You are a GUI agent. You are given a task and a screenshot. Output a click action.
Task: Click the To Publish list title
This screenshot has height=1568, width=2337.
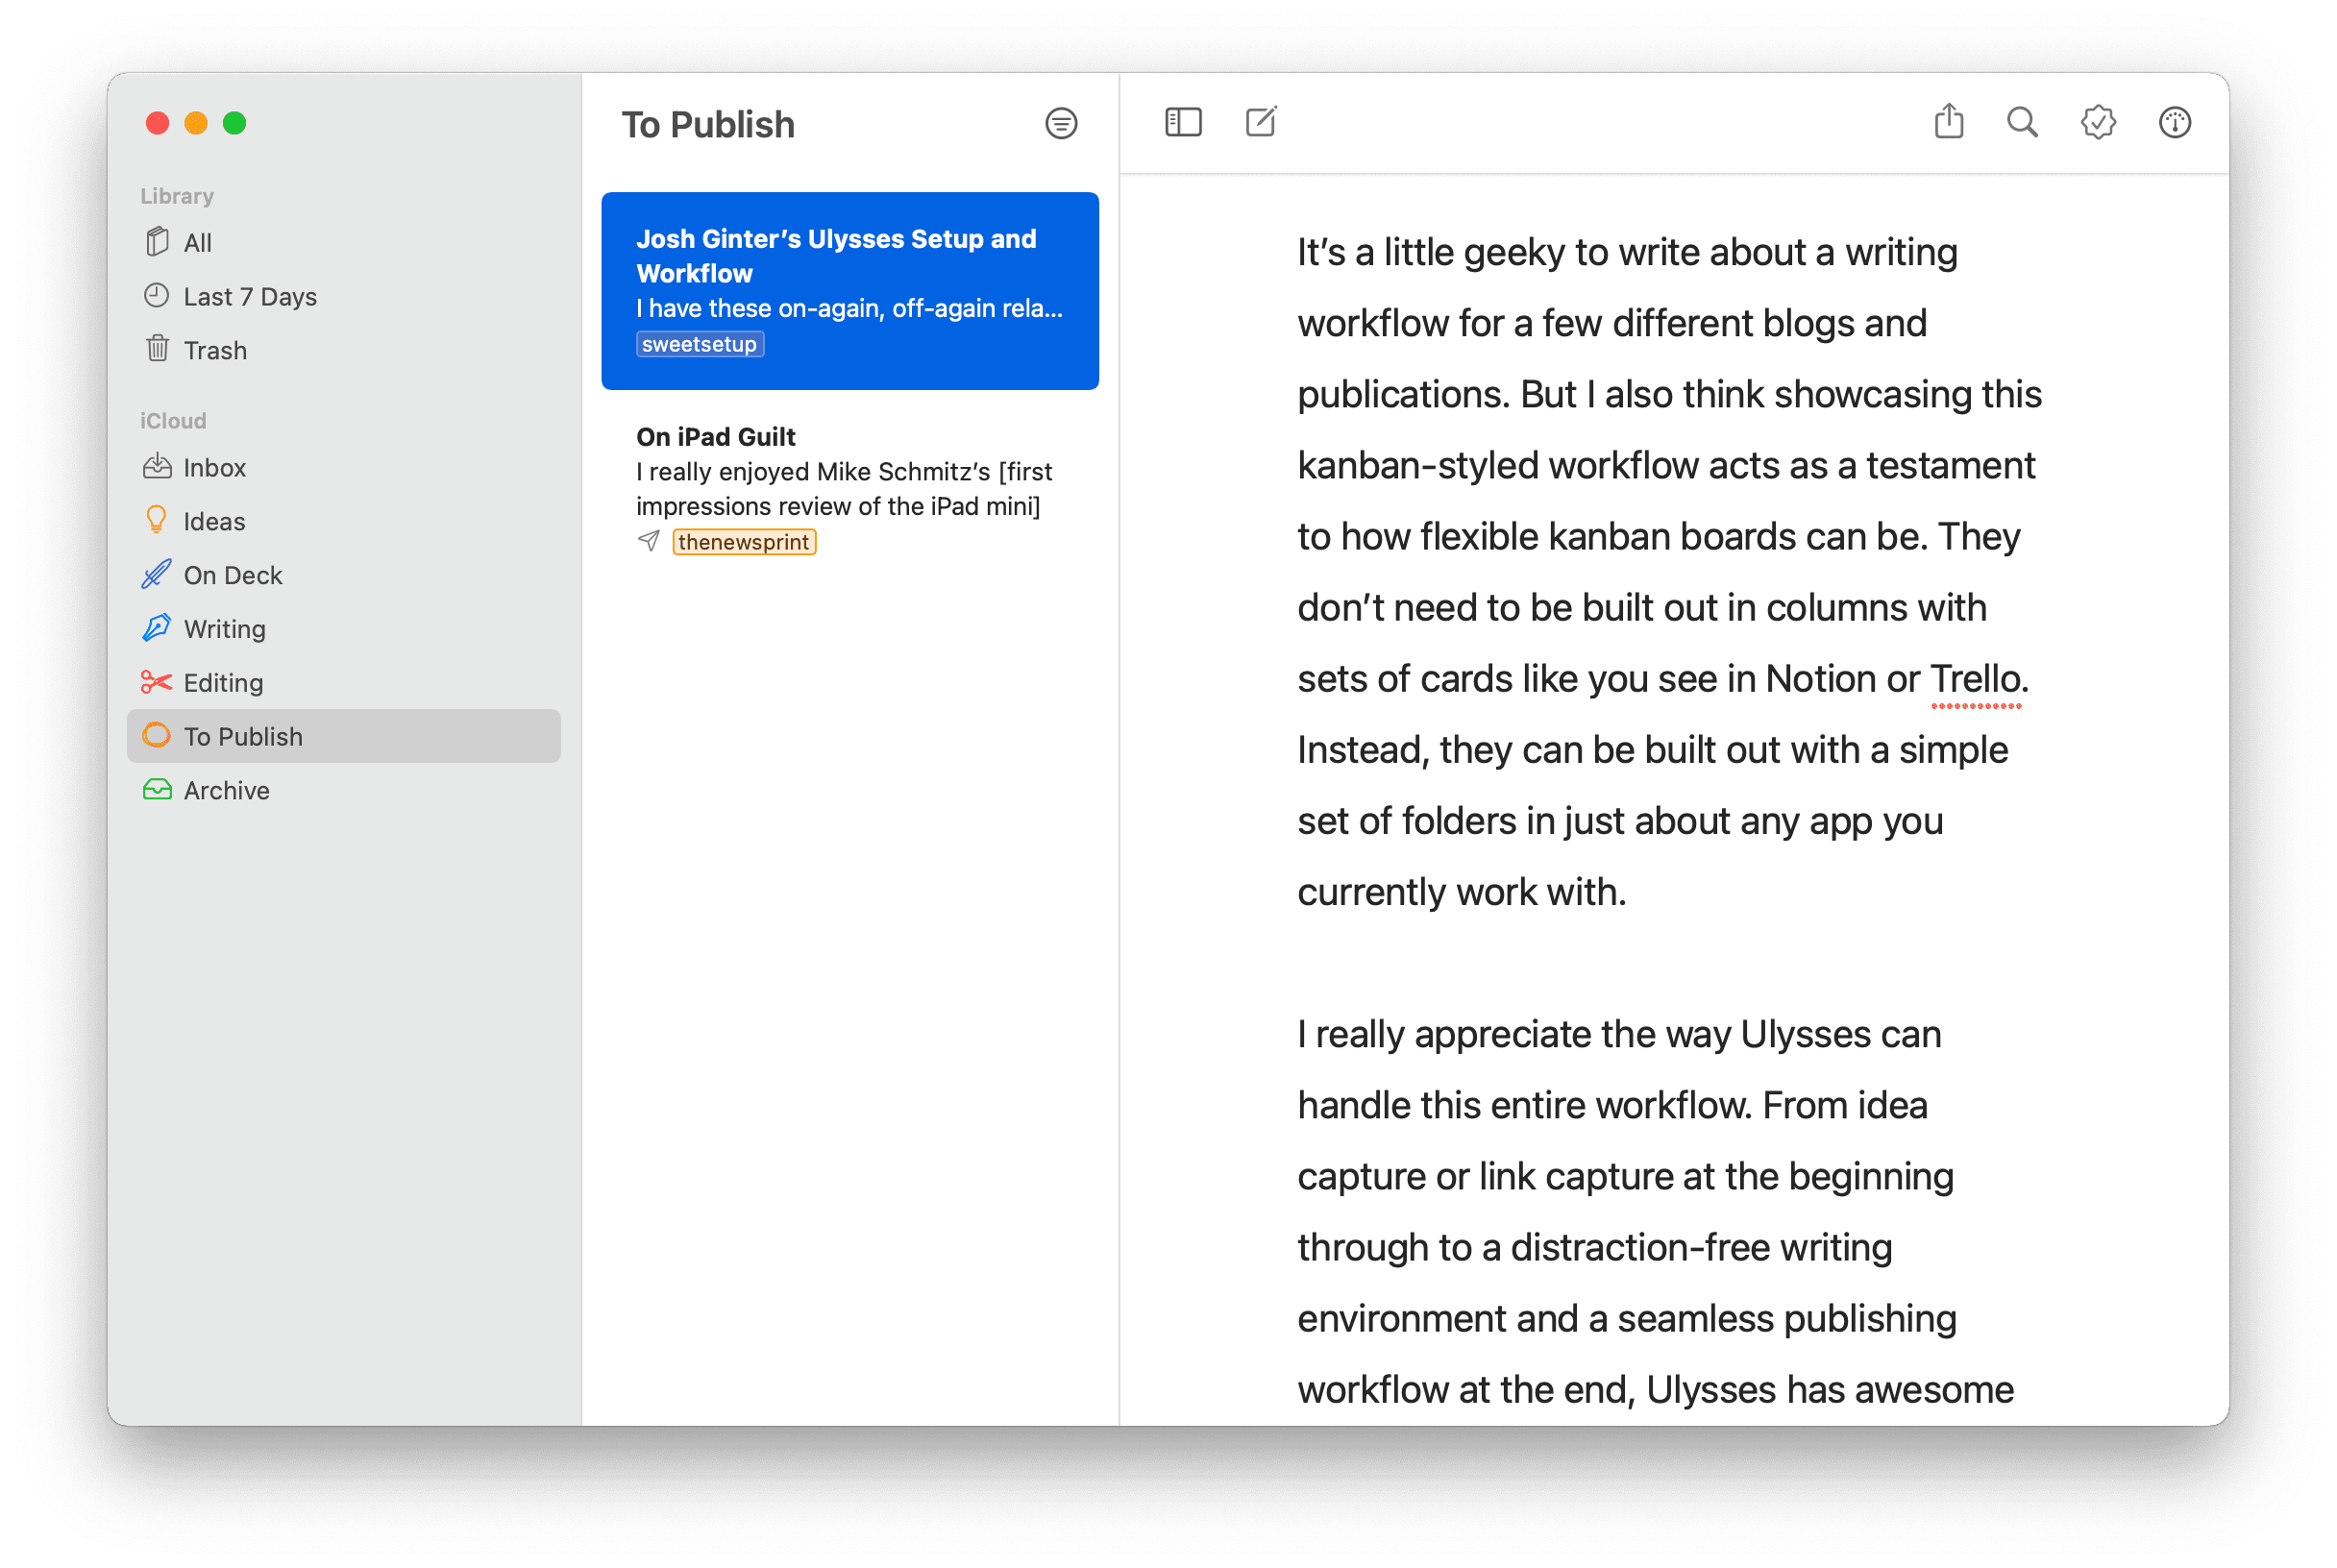(x=708, y=124)
